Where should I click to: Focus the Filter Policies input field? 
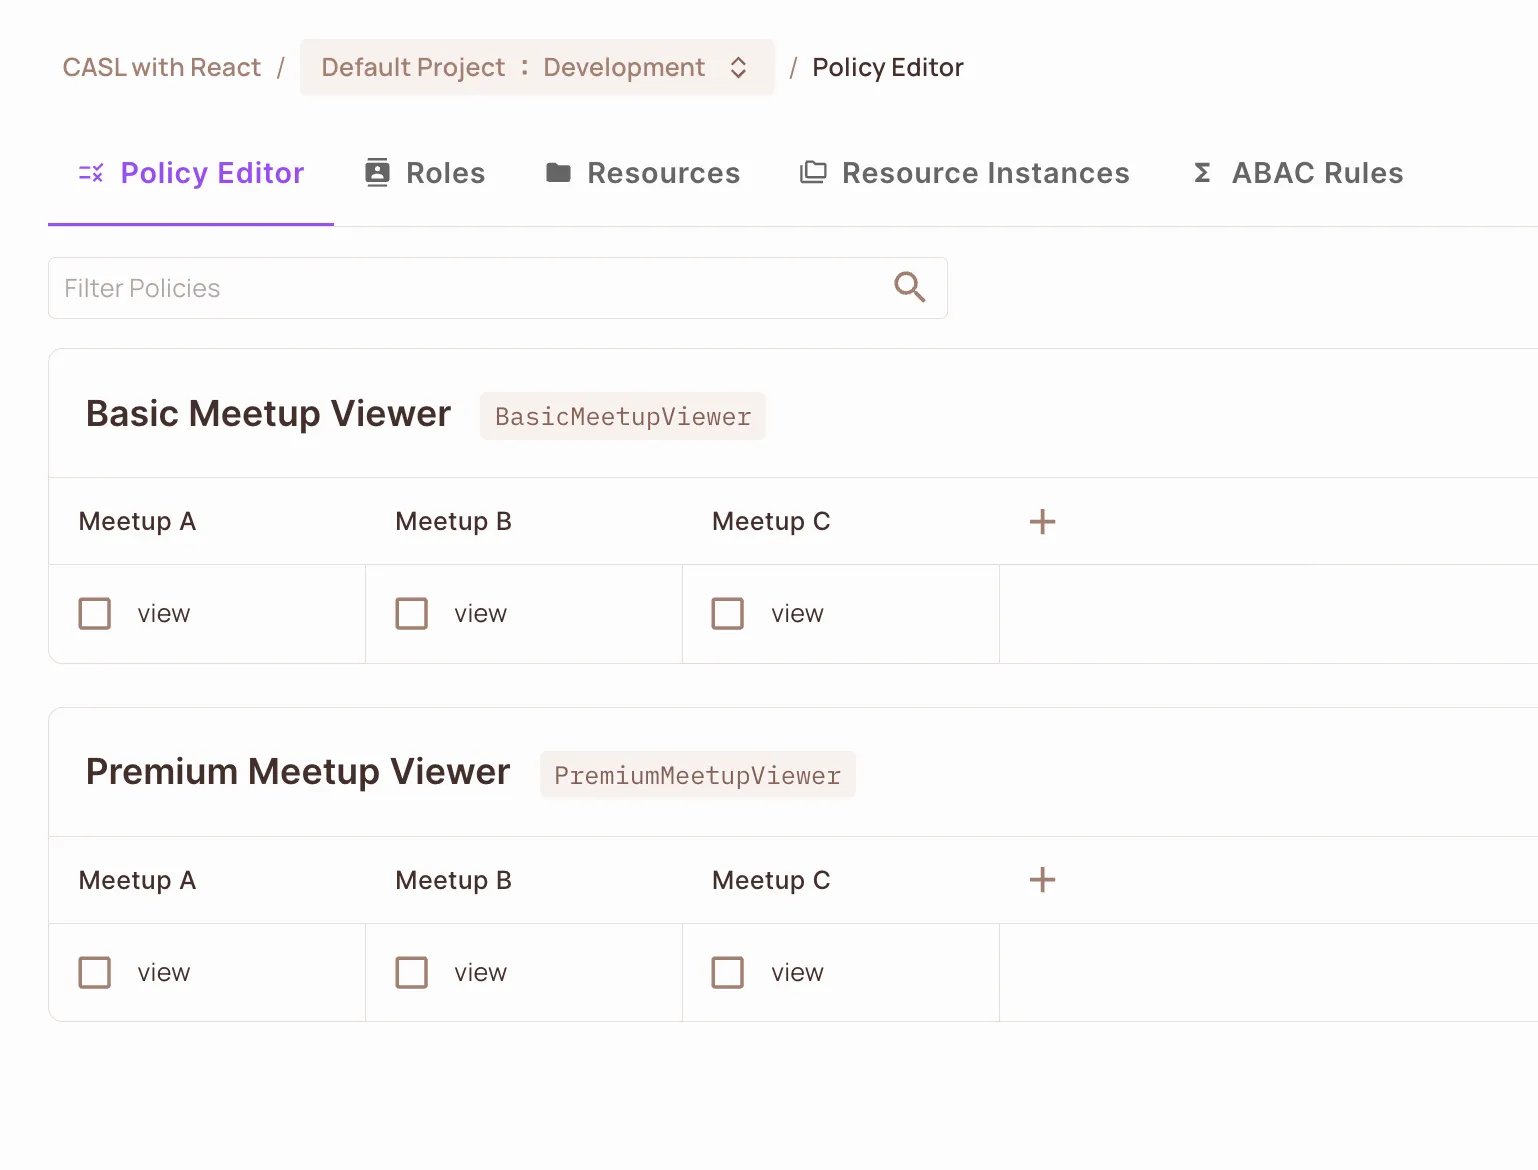(x=460, y=288)
